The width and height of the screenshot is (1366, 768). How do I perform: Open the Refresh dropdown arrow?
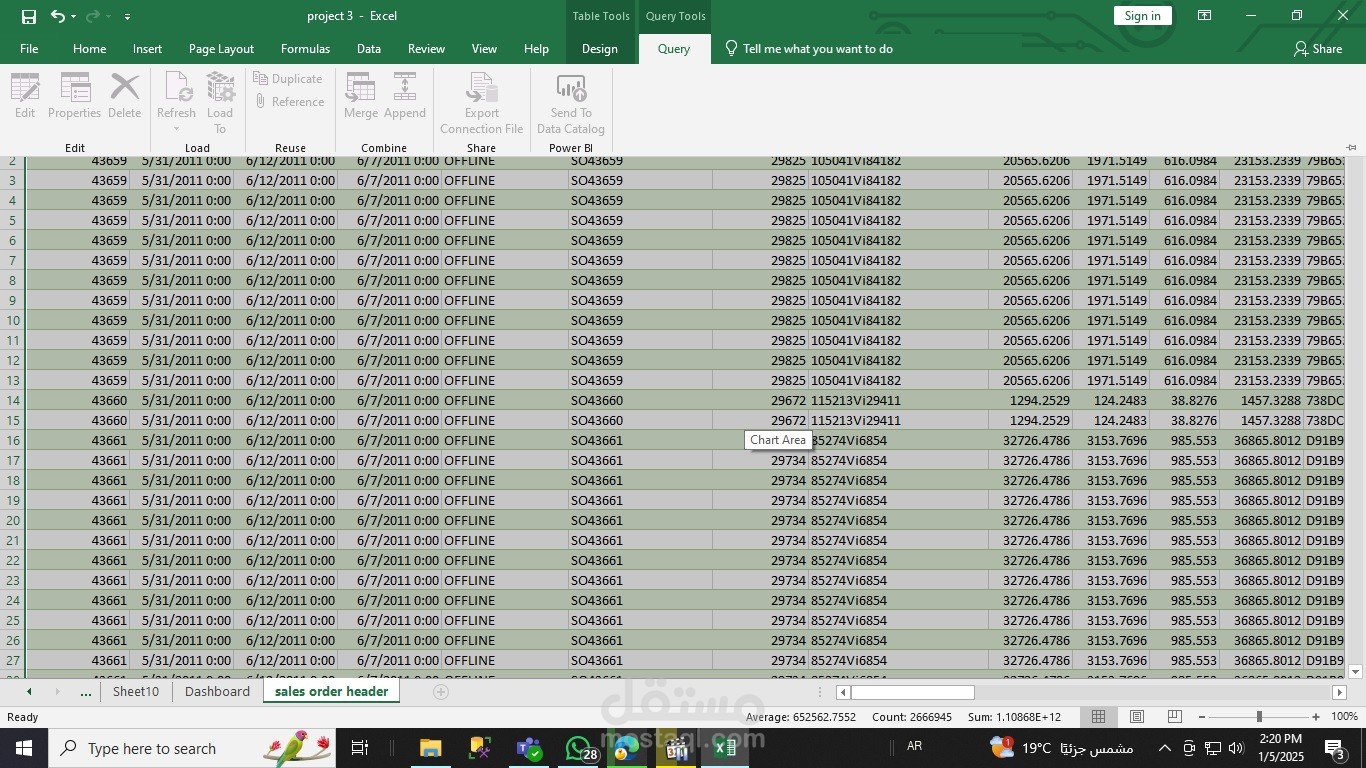[x=175, y=128]
